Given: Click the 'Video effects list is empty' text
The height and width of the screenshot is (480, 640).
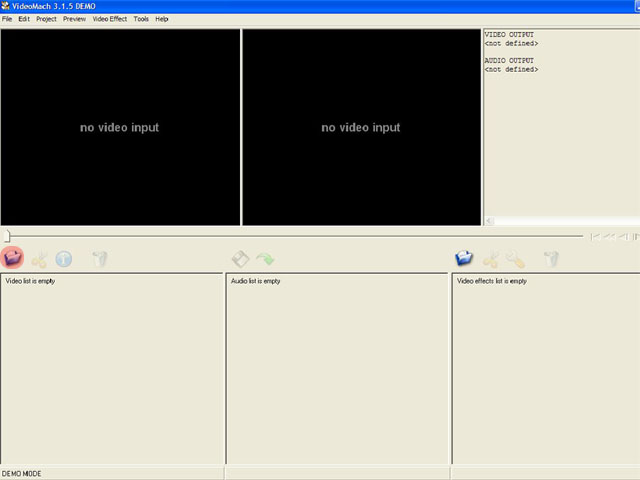Looking at the screenshot, I should point(492,281).
